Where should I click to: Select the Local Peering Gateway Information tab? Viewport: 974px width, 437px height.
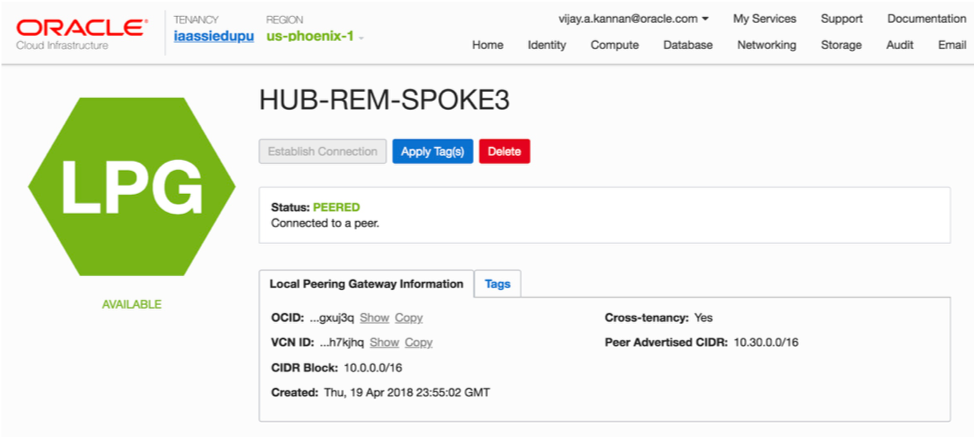click(x=366, y=284)
